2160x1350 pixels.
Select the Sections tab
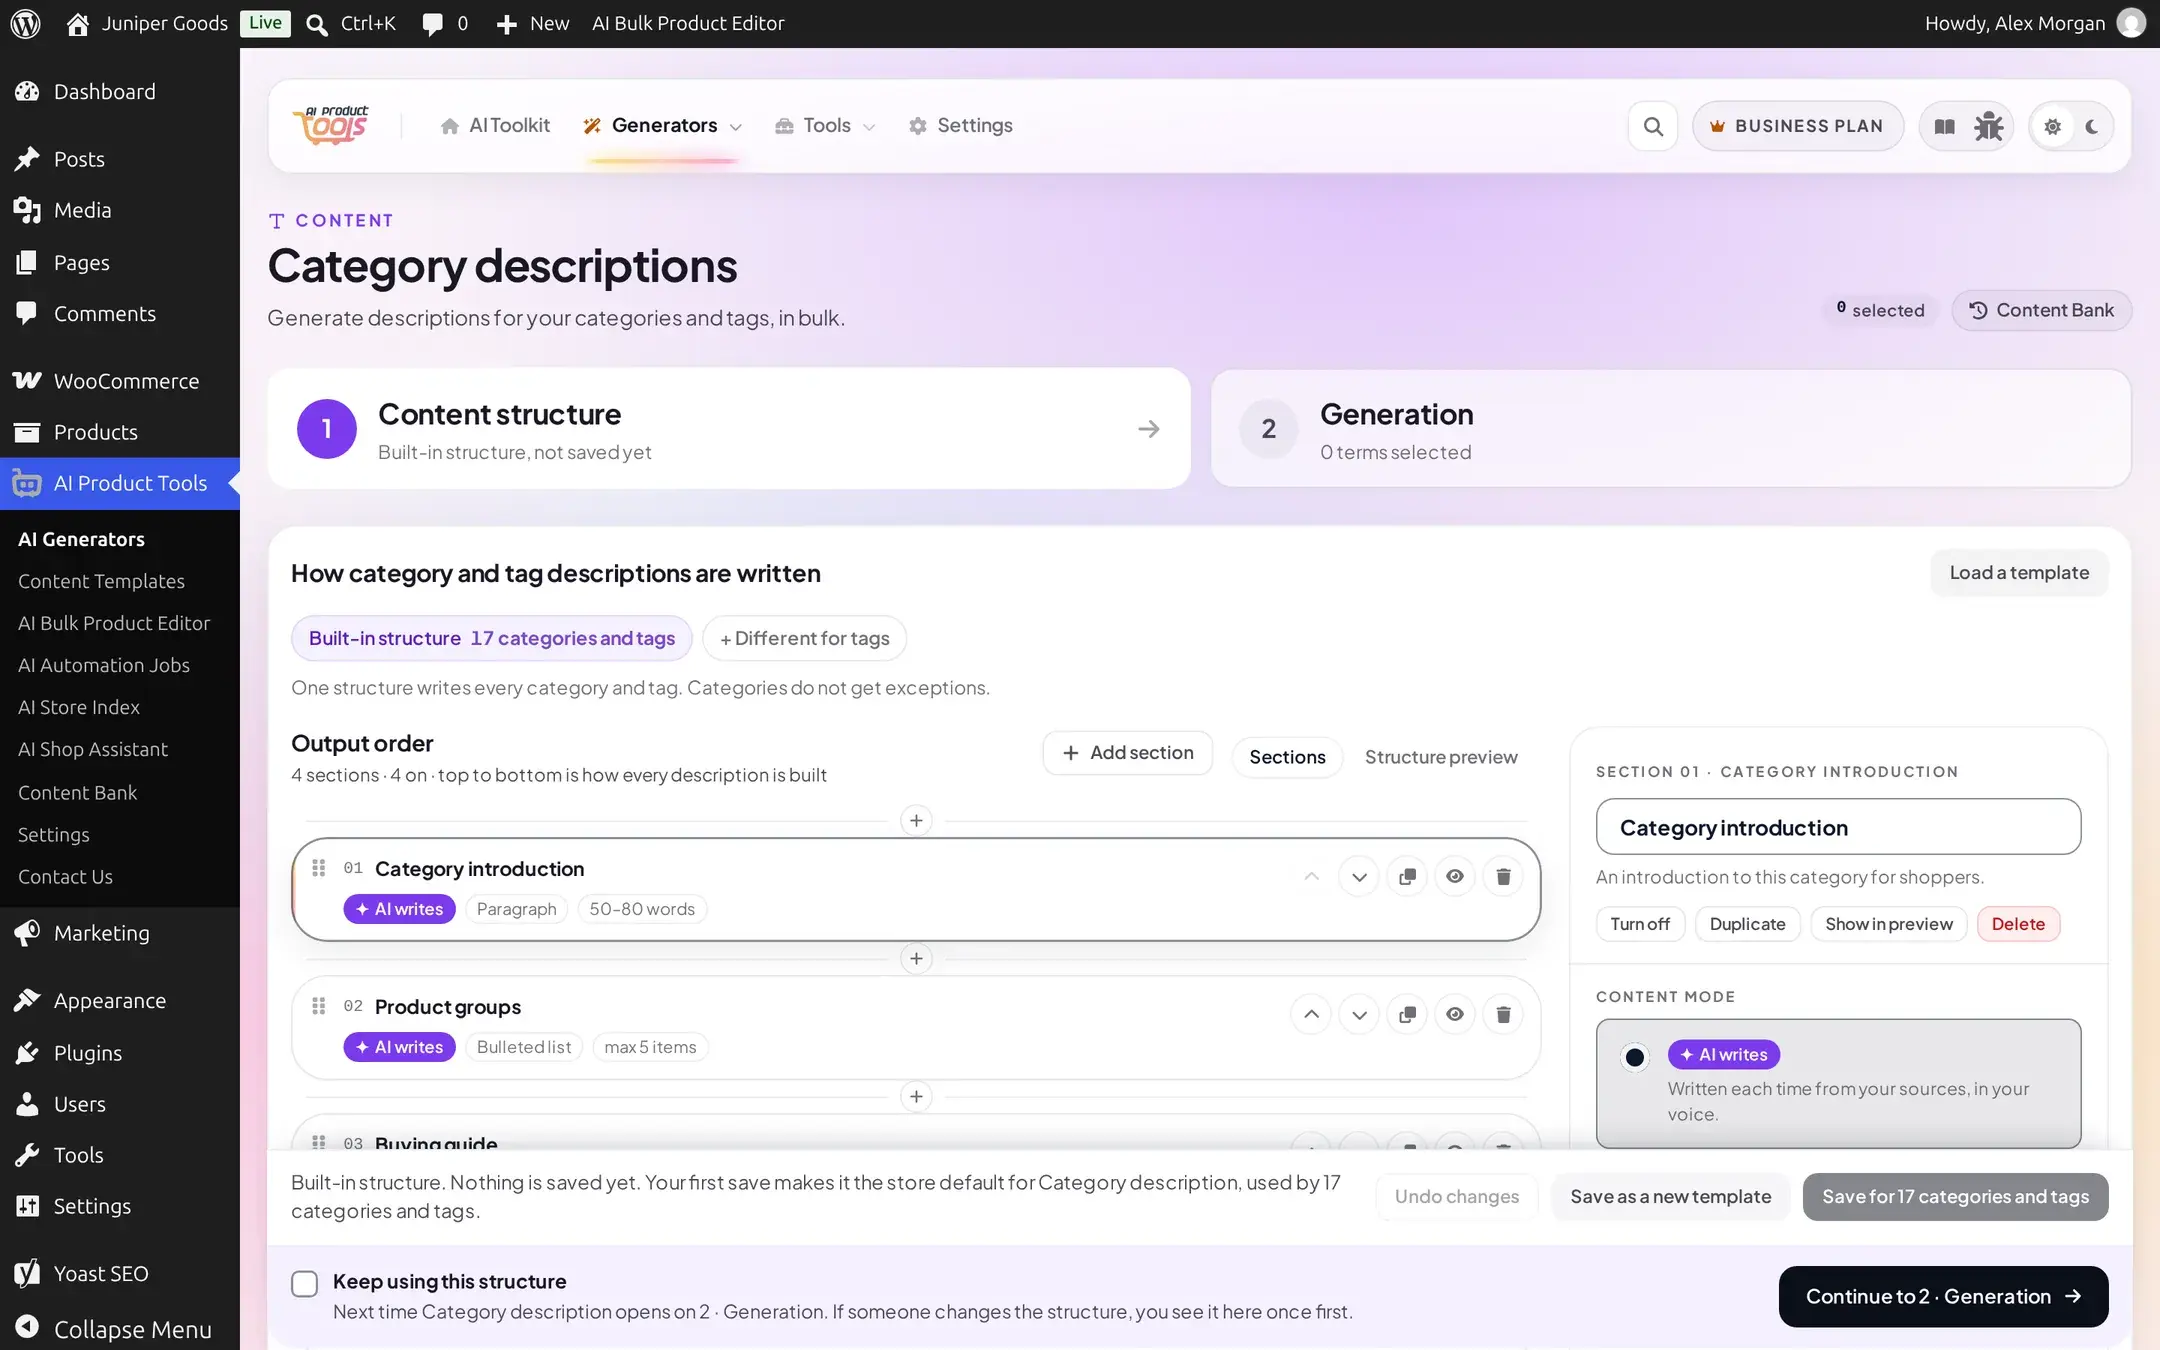point(1287,757)
